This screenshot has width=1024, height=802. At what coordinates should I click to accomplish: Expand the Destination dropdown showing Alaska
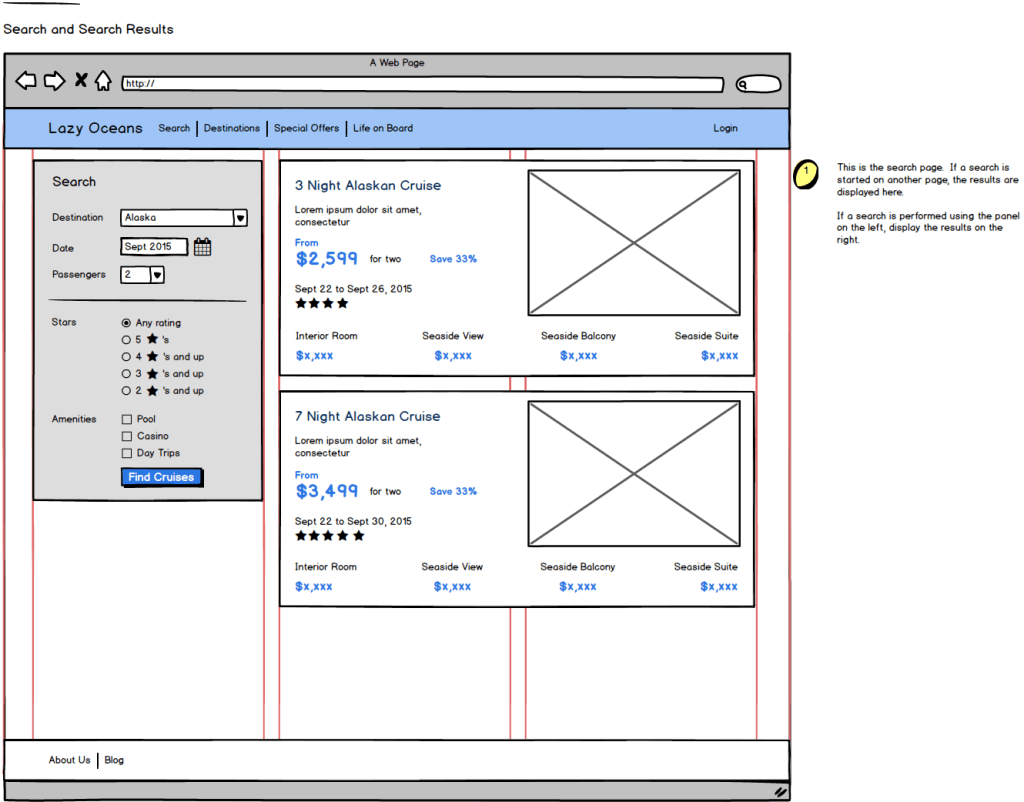240,218
